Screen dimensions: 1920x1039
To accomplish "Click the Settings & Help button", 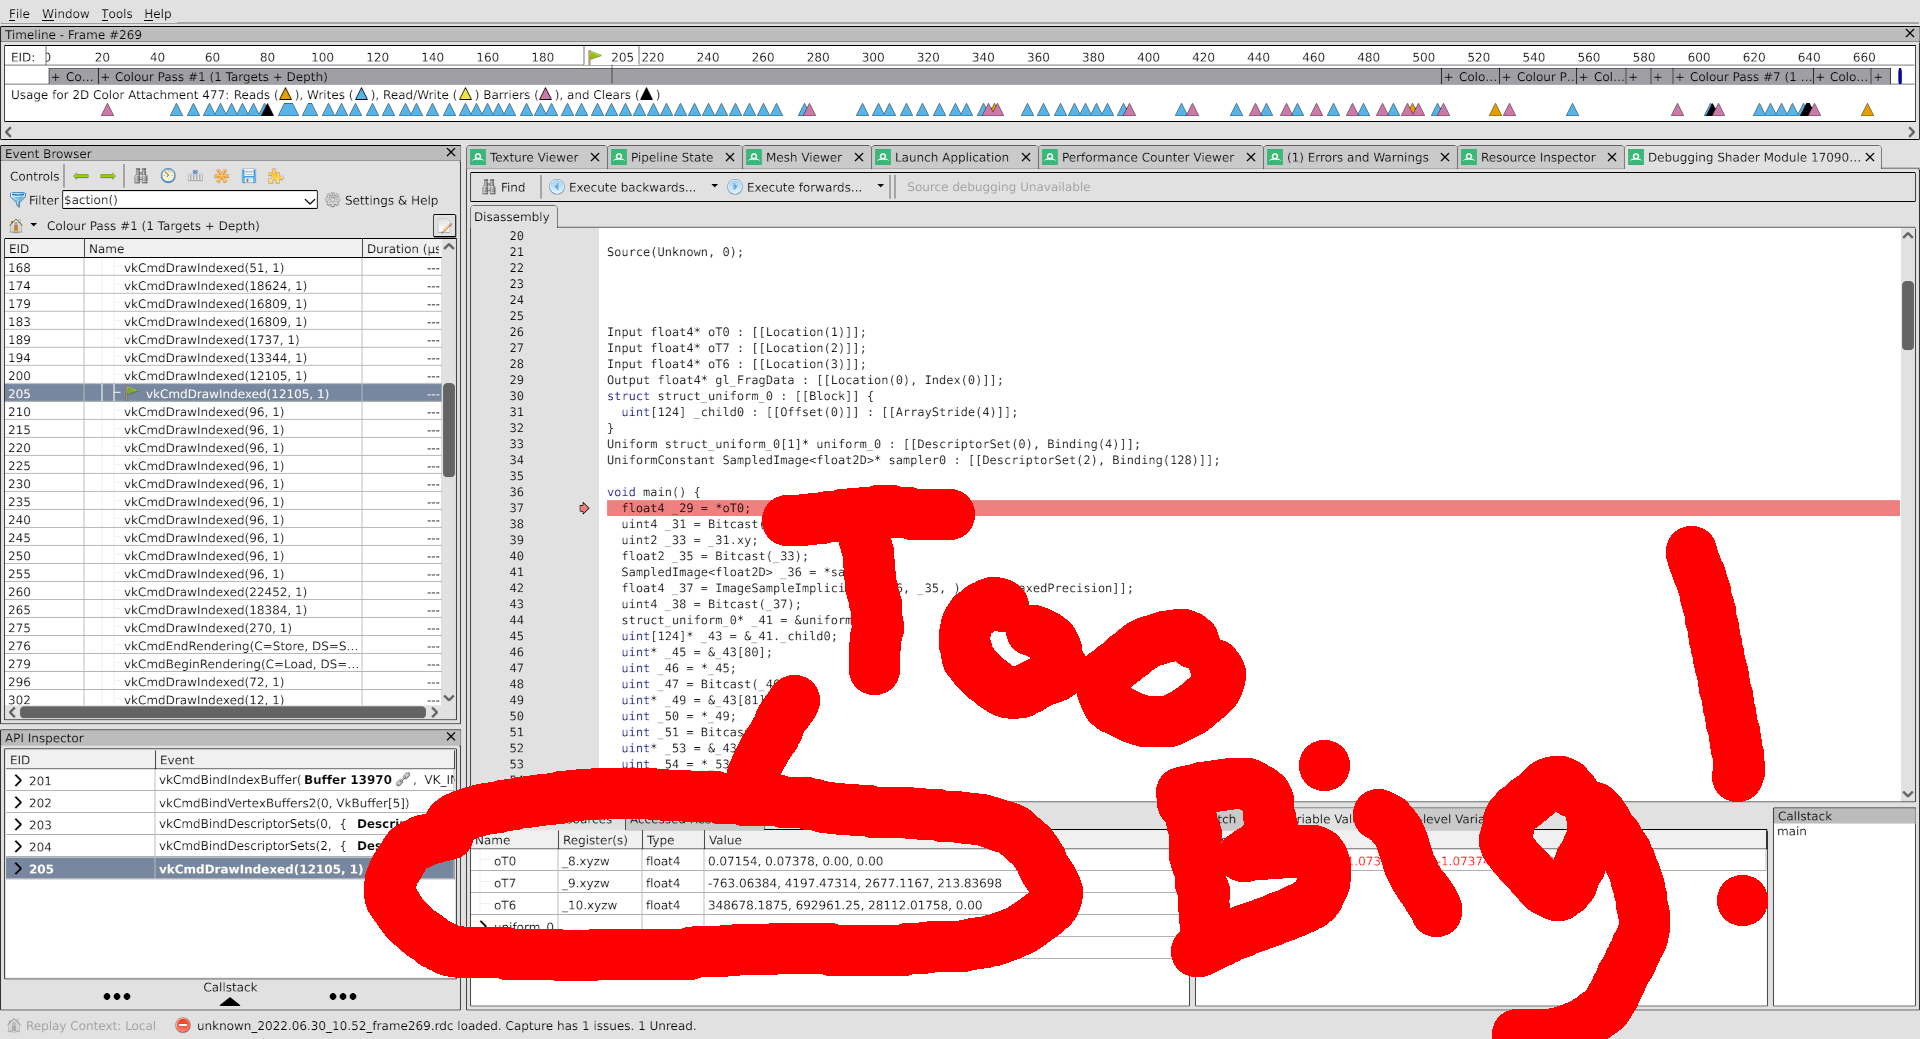I will click(x=382, y=200).
